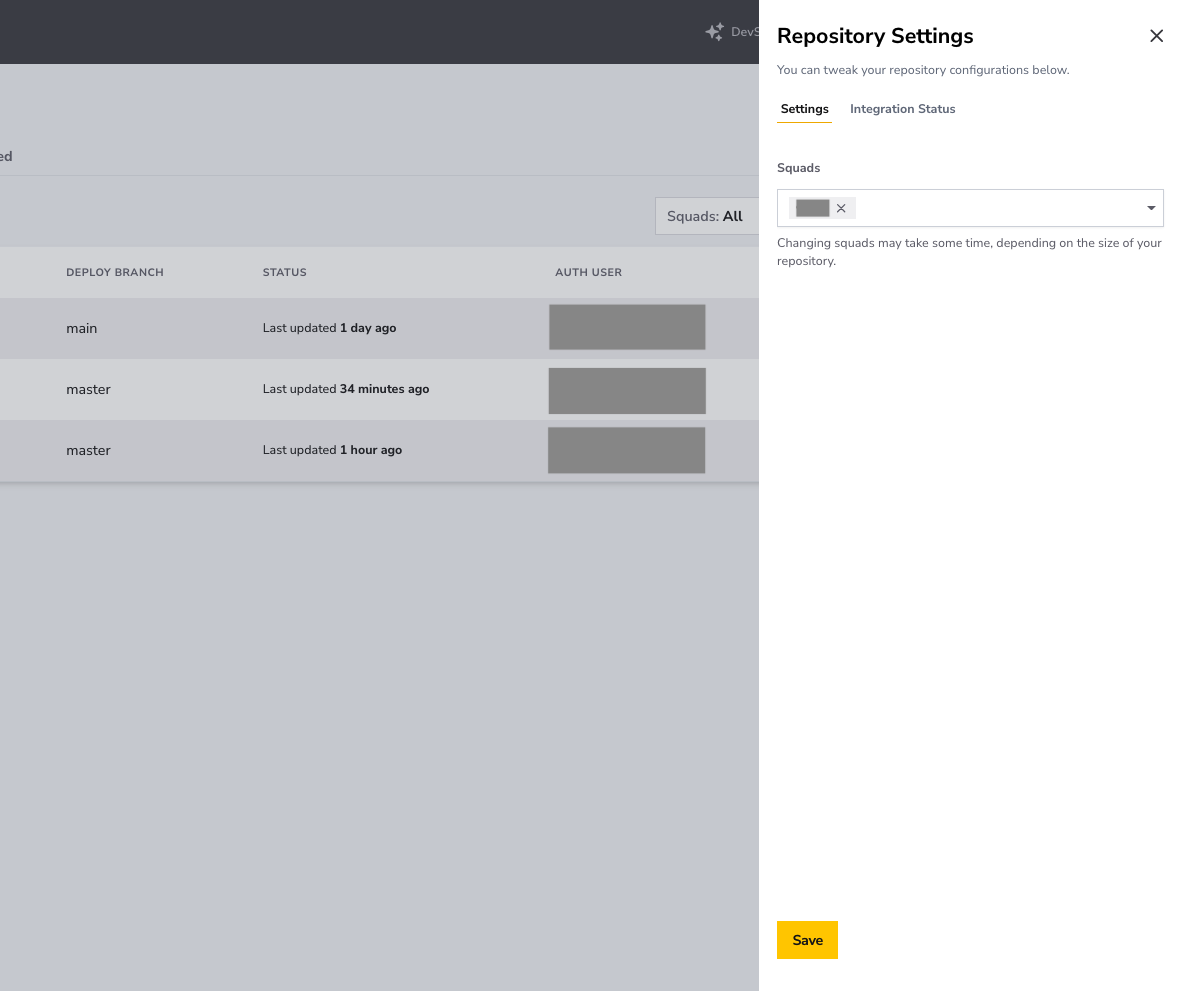Remove the selected squad tag
Image resolution: width=1189 pixels, height=991 pixels.
(x=841, y=209)
